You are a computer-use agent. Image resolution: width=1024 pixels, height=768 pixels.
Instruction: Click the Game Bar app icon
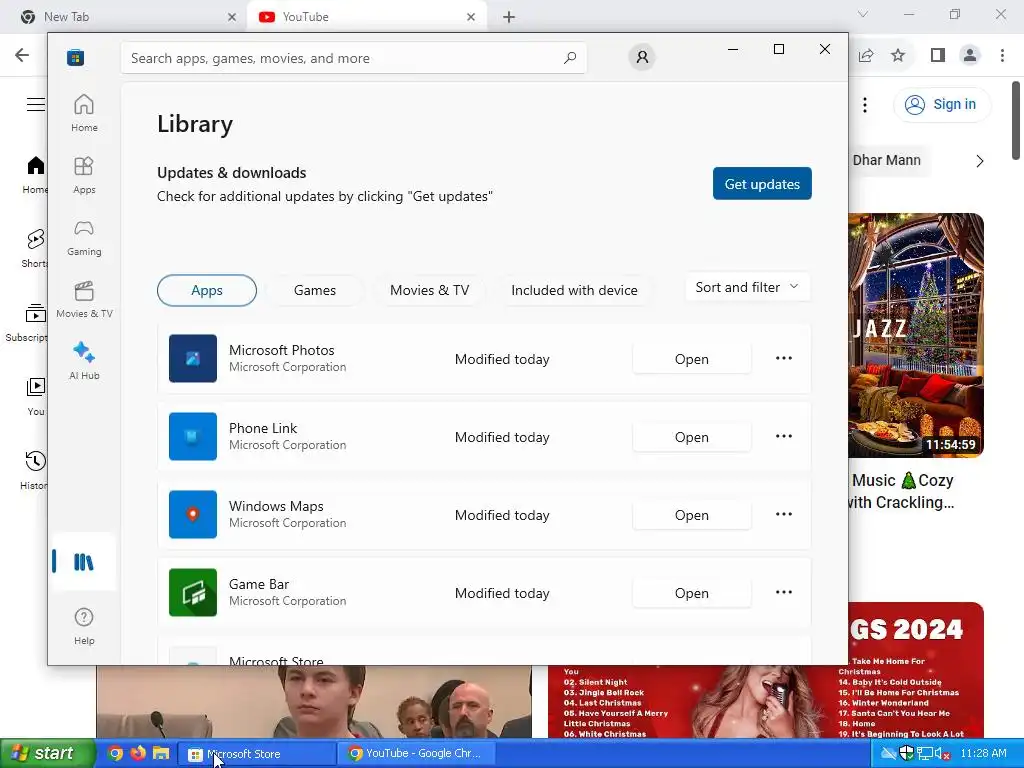(193, 592)
